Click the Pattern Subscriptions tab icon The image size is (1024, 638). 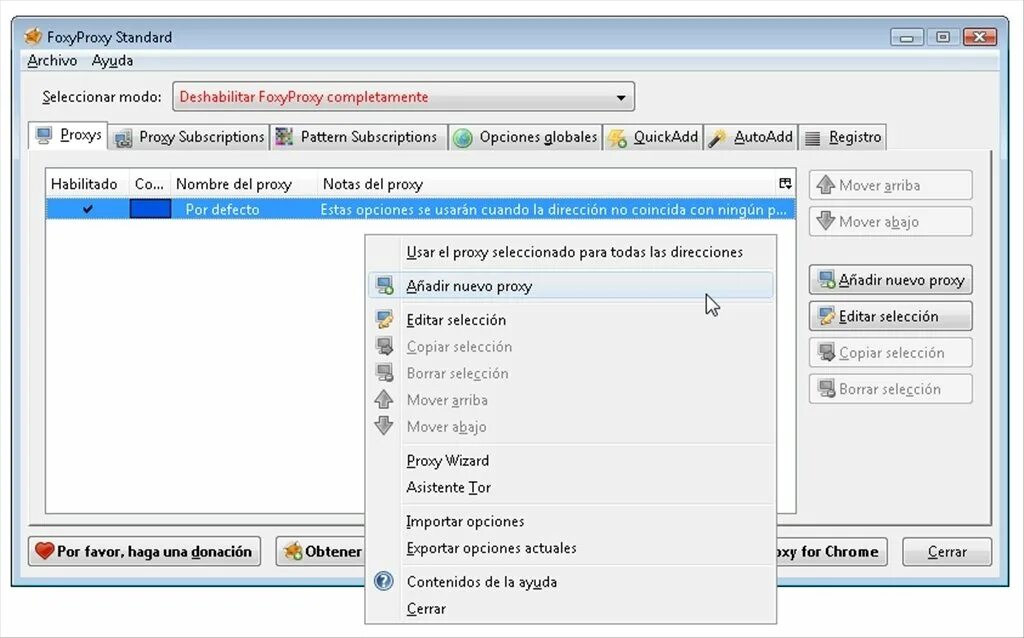(x=284, y=136)
